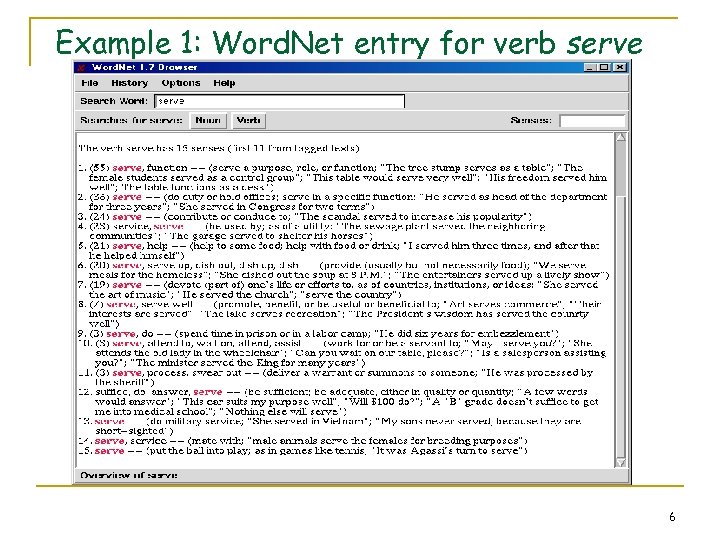The width and height of the screenshot is (720, 540).
Task: Click the slide title 'Example 1: WordNet entry'
Action: point(349,42)
